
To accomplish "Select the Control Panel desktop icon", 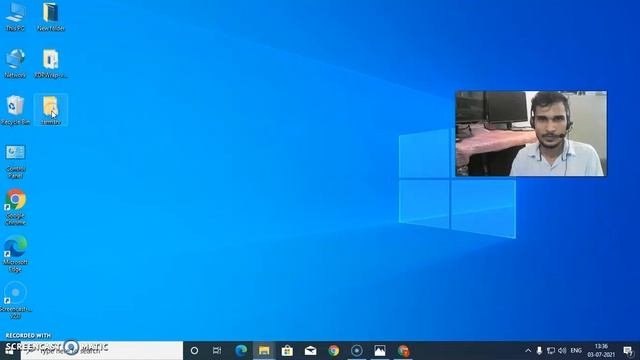I will 15,162.
